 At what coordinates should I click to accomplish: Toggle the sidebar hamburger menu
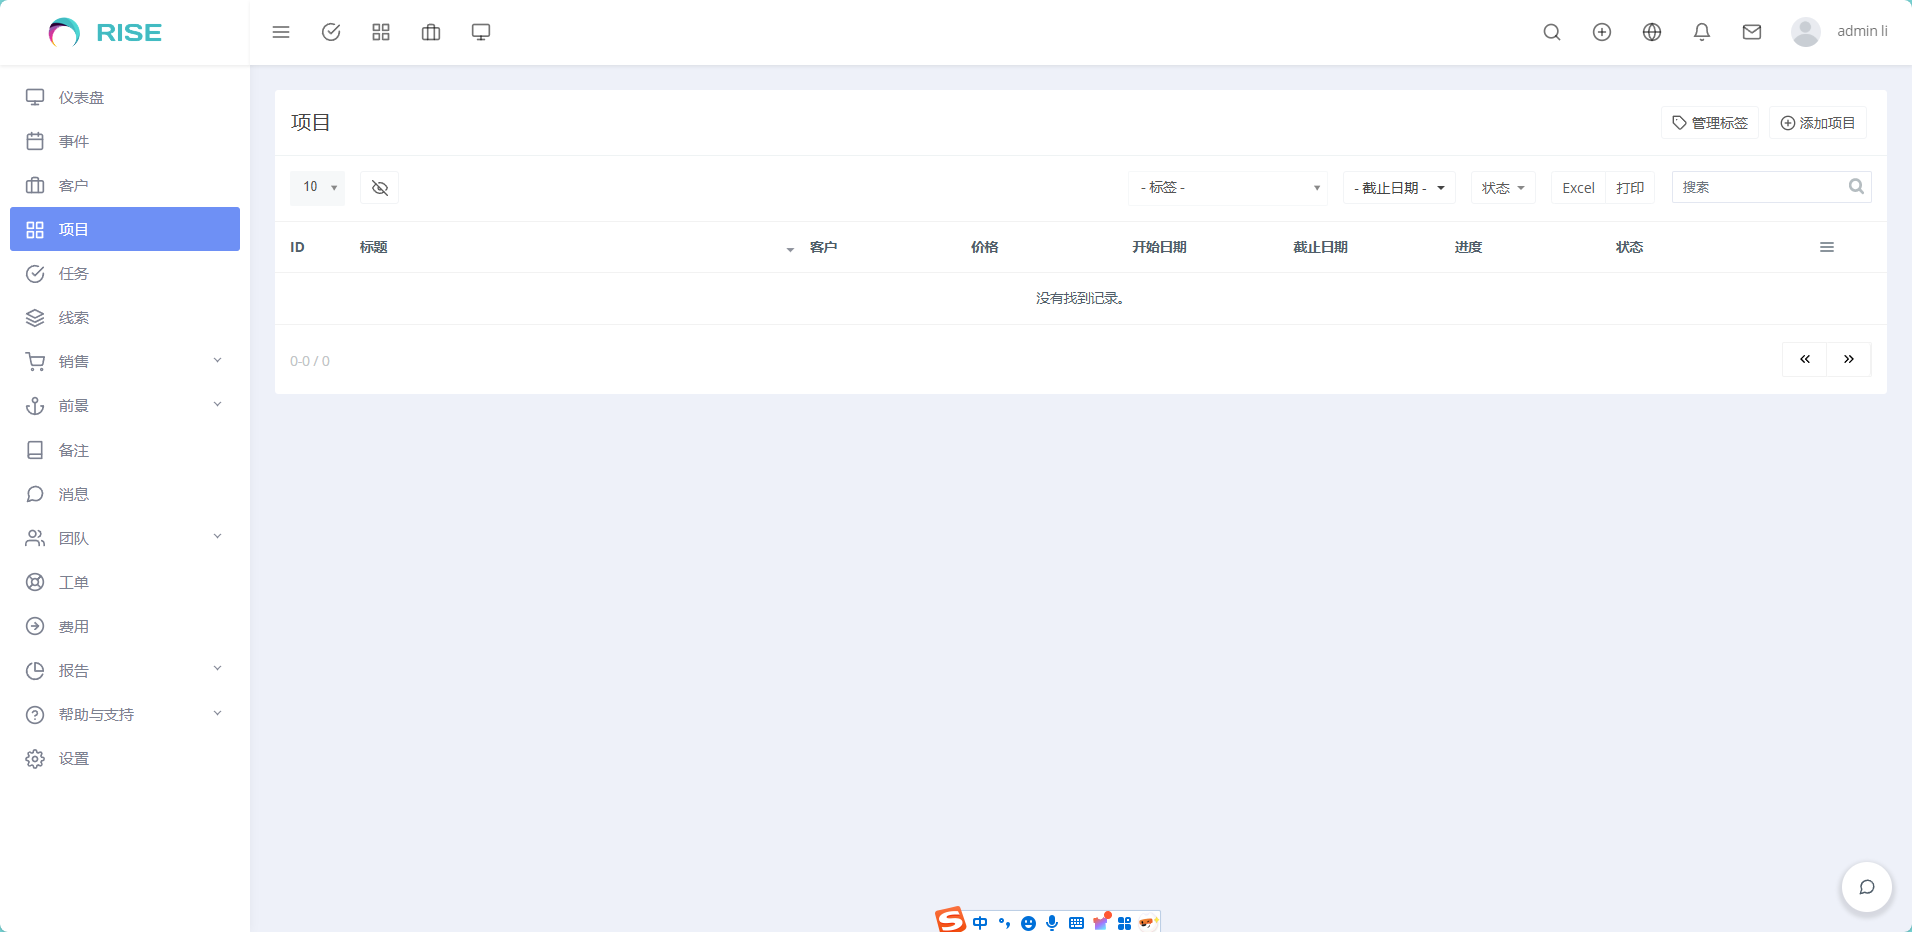coord(281,32)
